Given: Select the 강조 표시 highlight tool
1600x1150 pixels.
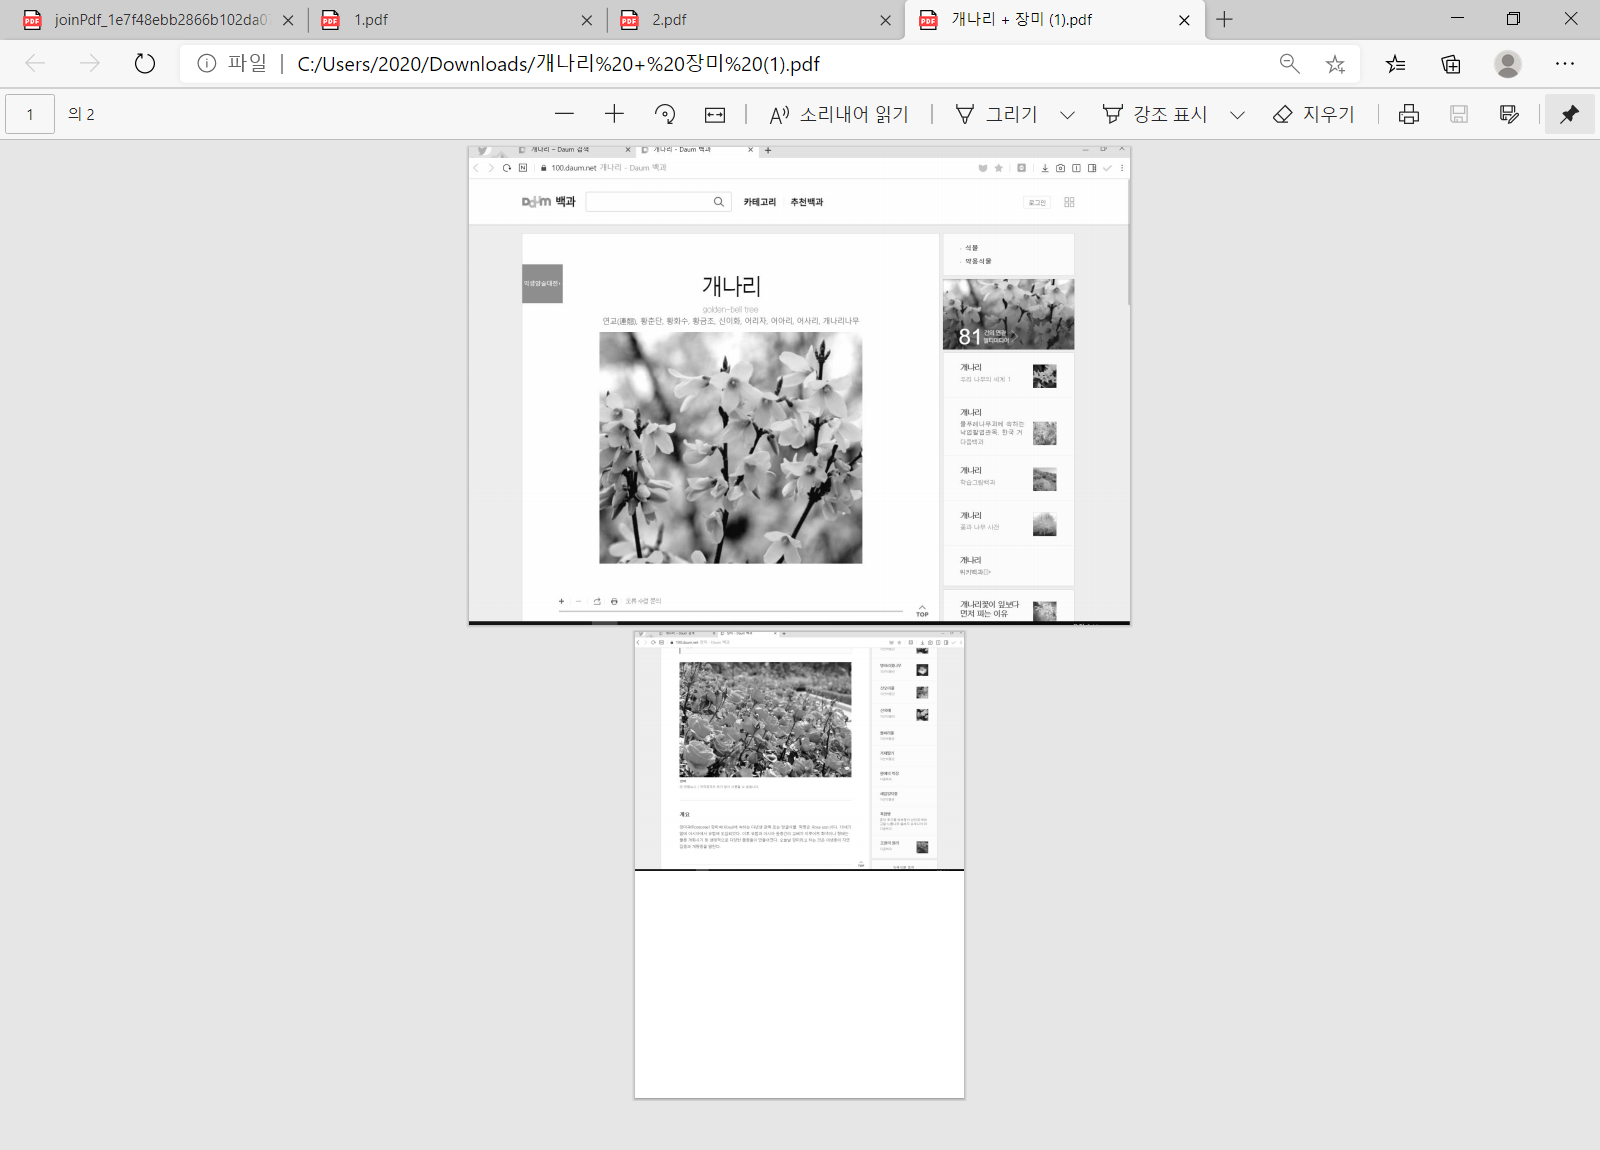Looking at the screenshot, I should (x=1155, y=114).
